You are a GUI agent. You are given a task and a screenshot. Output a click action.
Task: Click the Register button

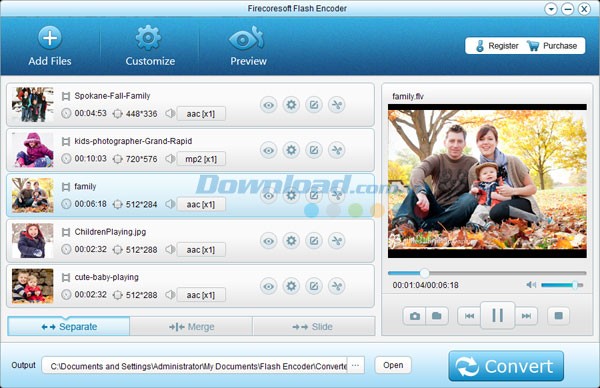click(x=497, y=46)
